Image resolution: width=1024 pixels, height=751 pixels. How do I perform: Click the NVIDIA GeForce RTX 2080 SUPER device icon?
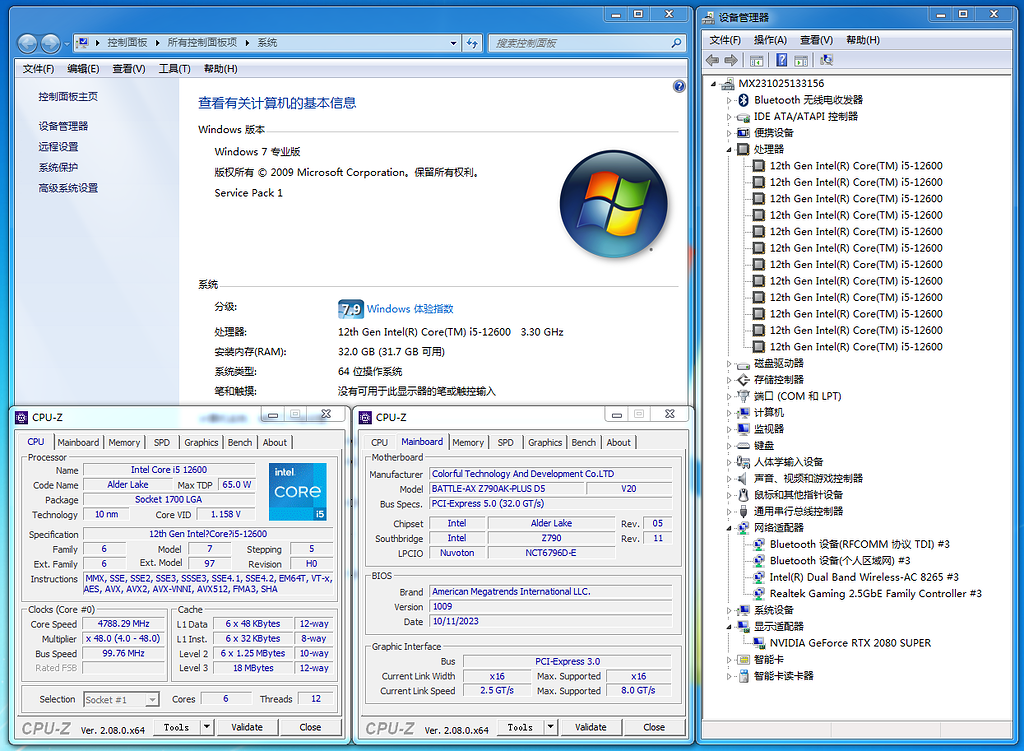pyautogui.click(x=759, y=643)
